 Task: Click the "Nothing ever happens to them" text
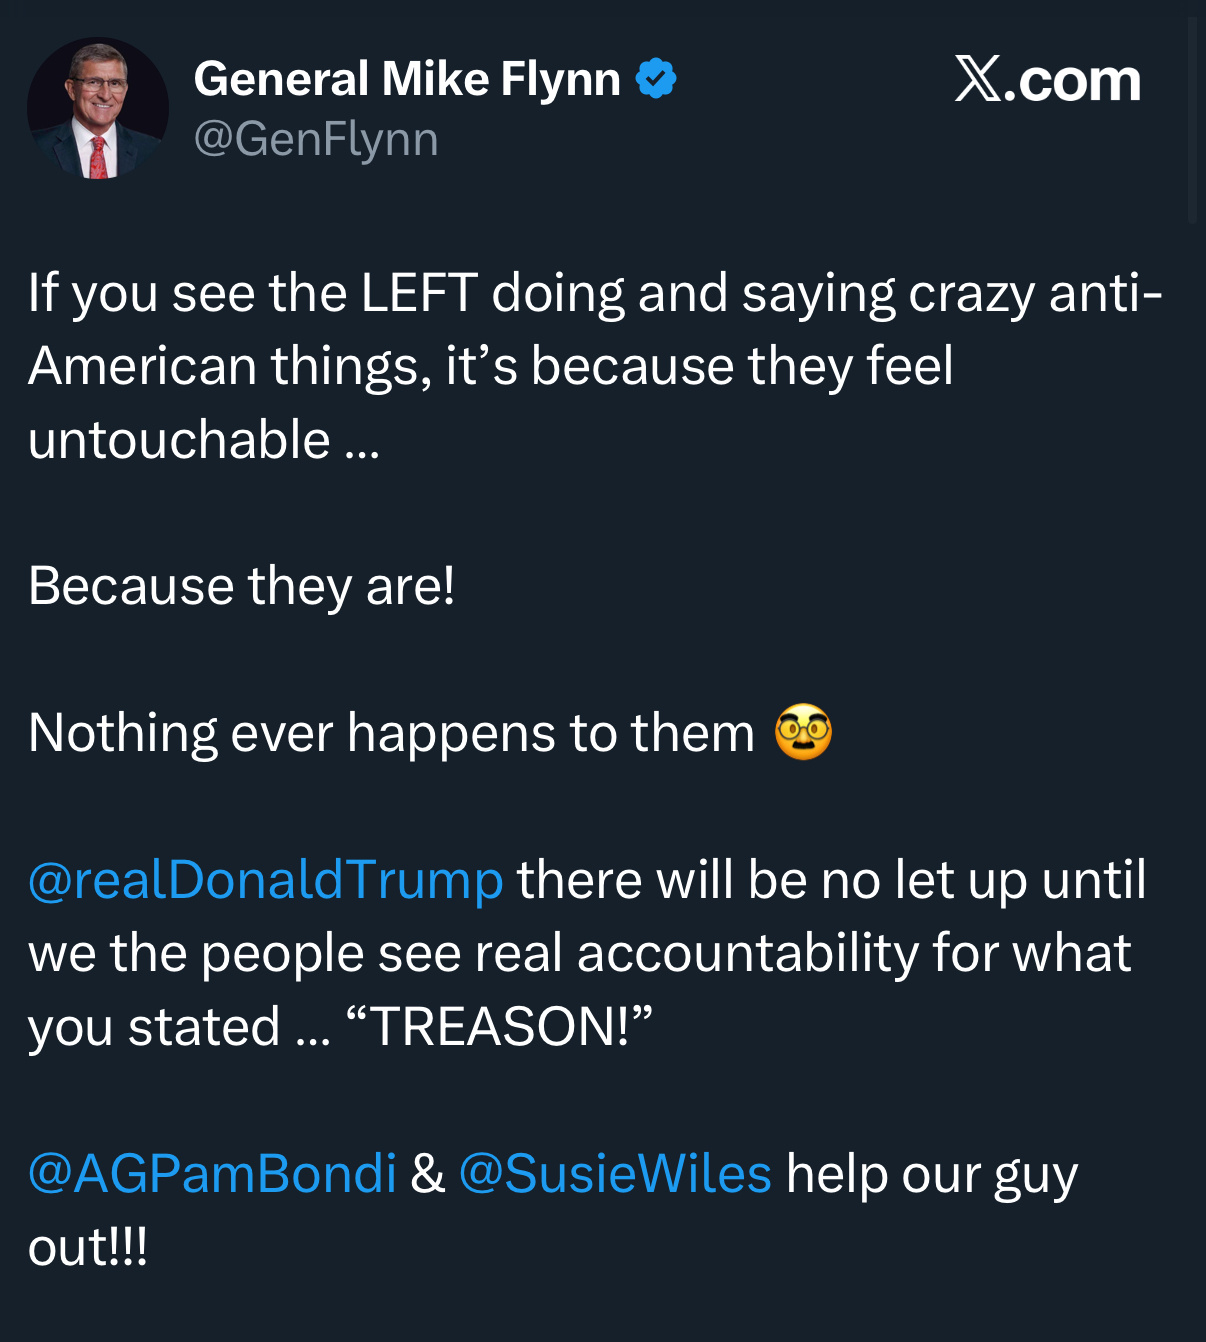(x=391, y=733)
